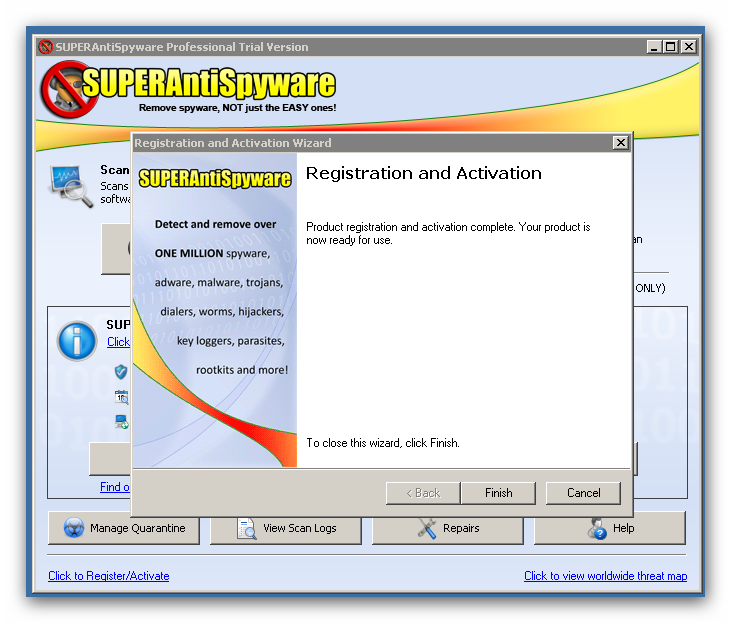
Task: Follow the Click to Register/Activate link
Action: [109, 576]
